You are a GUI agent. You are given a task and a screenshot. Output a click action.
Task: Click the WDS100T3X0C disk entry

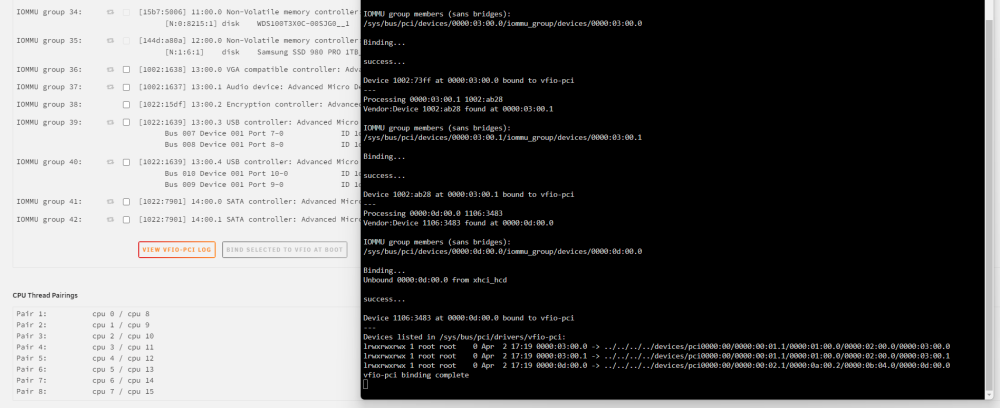(256, 24)
